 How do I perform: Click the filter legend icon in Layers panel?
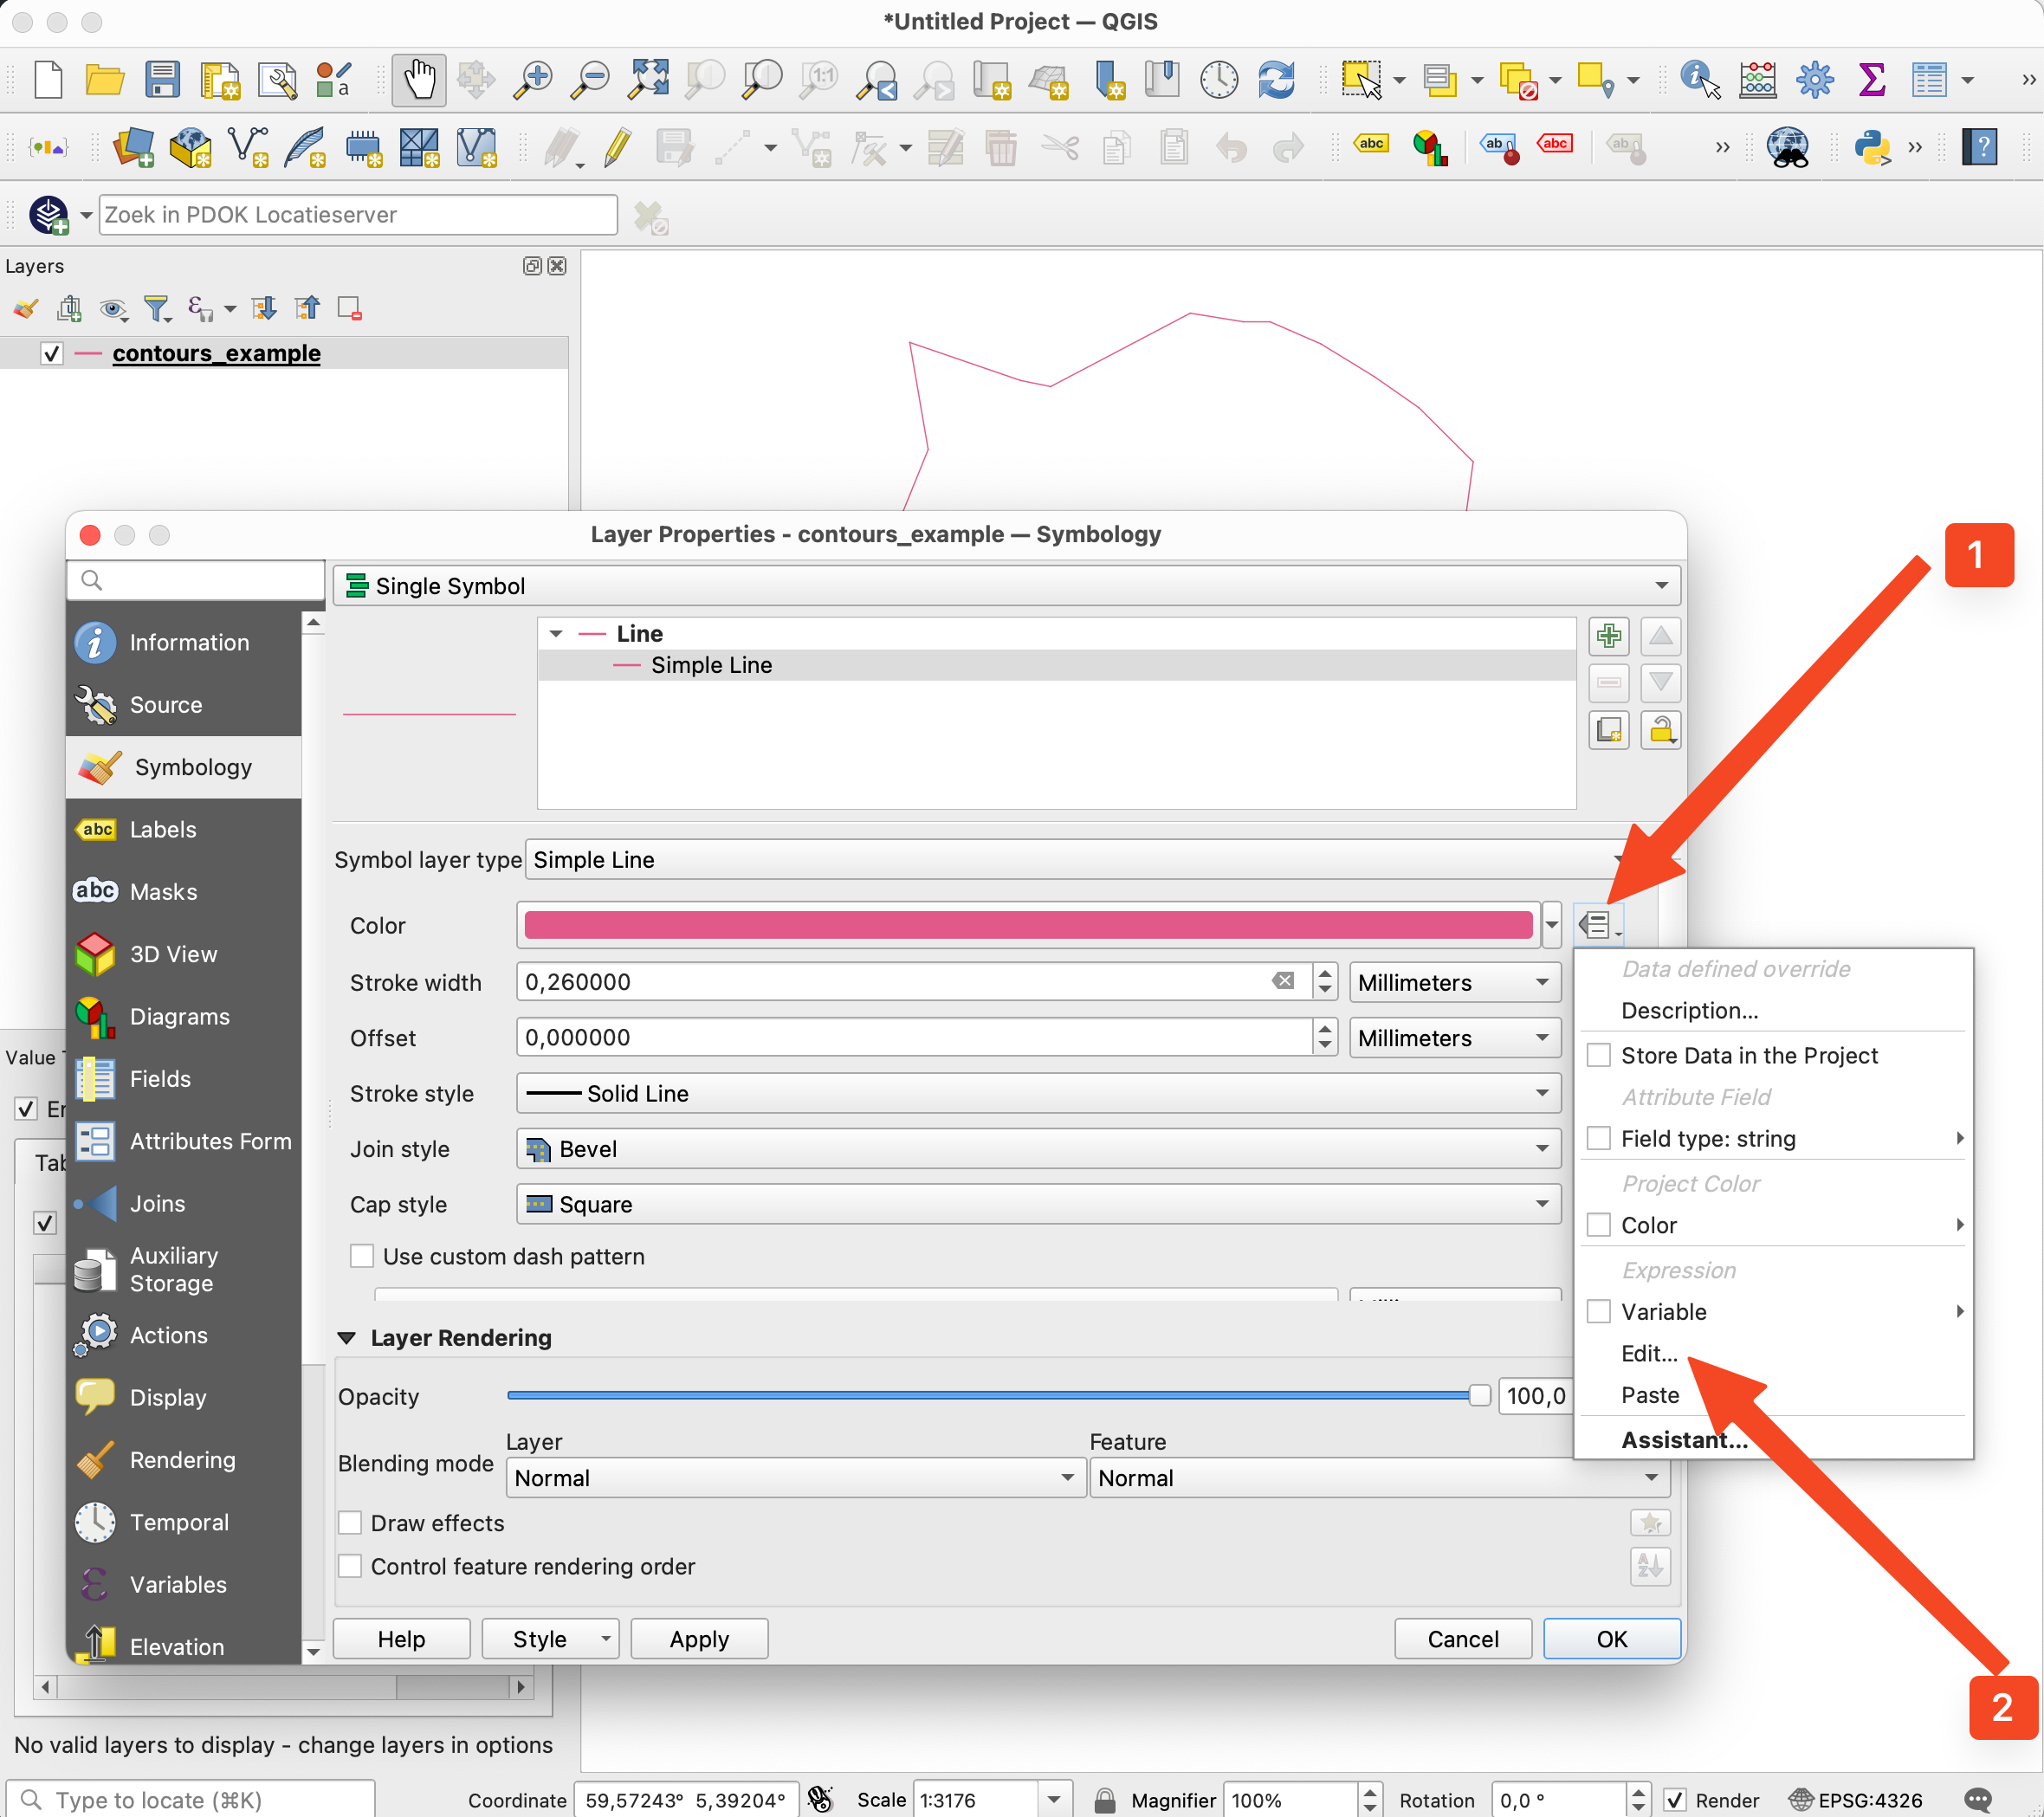tap(157, 309)
